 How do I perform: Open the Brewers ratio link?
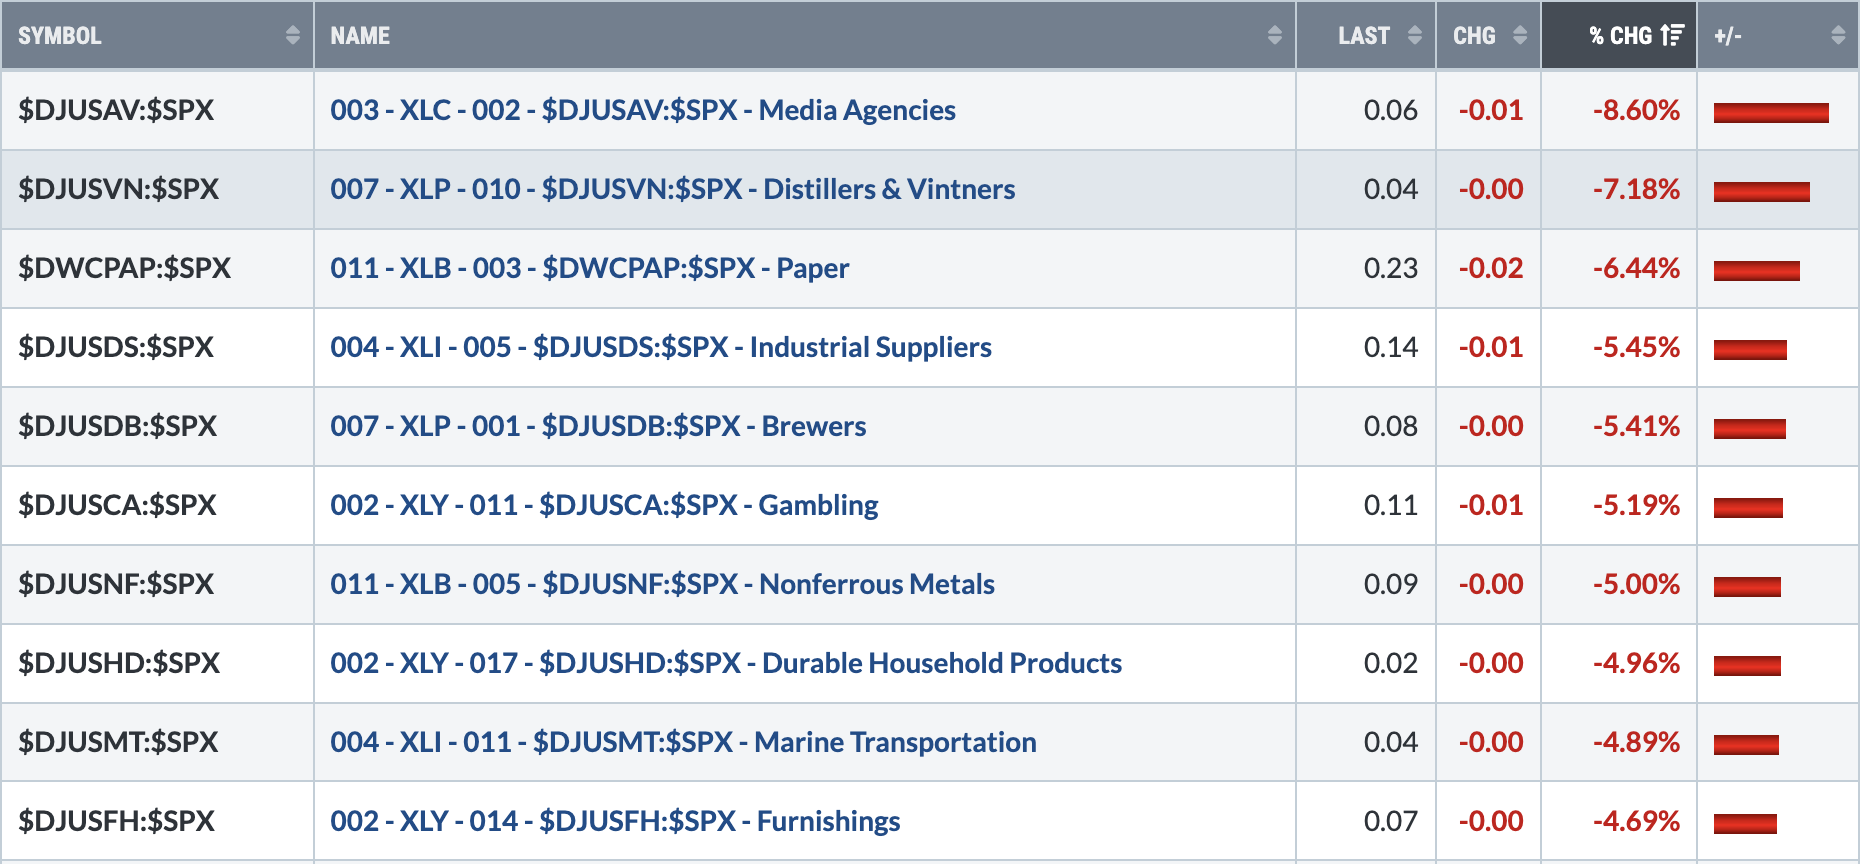[x=598, y=426]
